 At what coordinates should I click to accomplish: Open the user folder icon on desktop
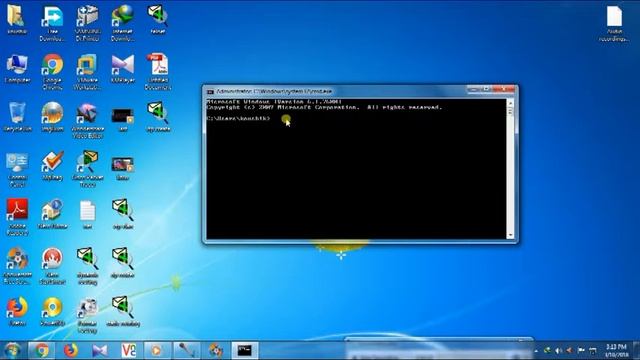17,20
